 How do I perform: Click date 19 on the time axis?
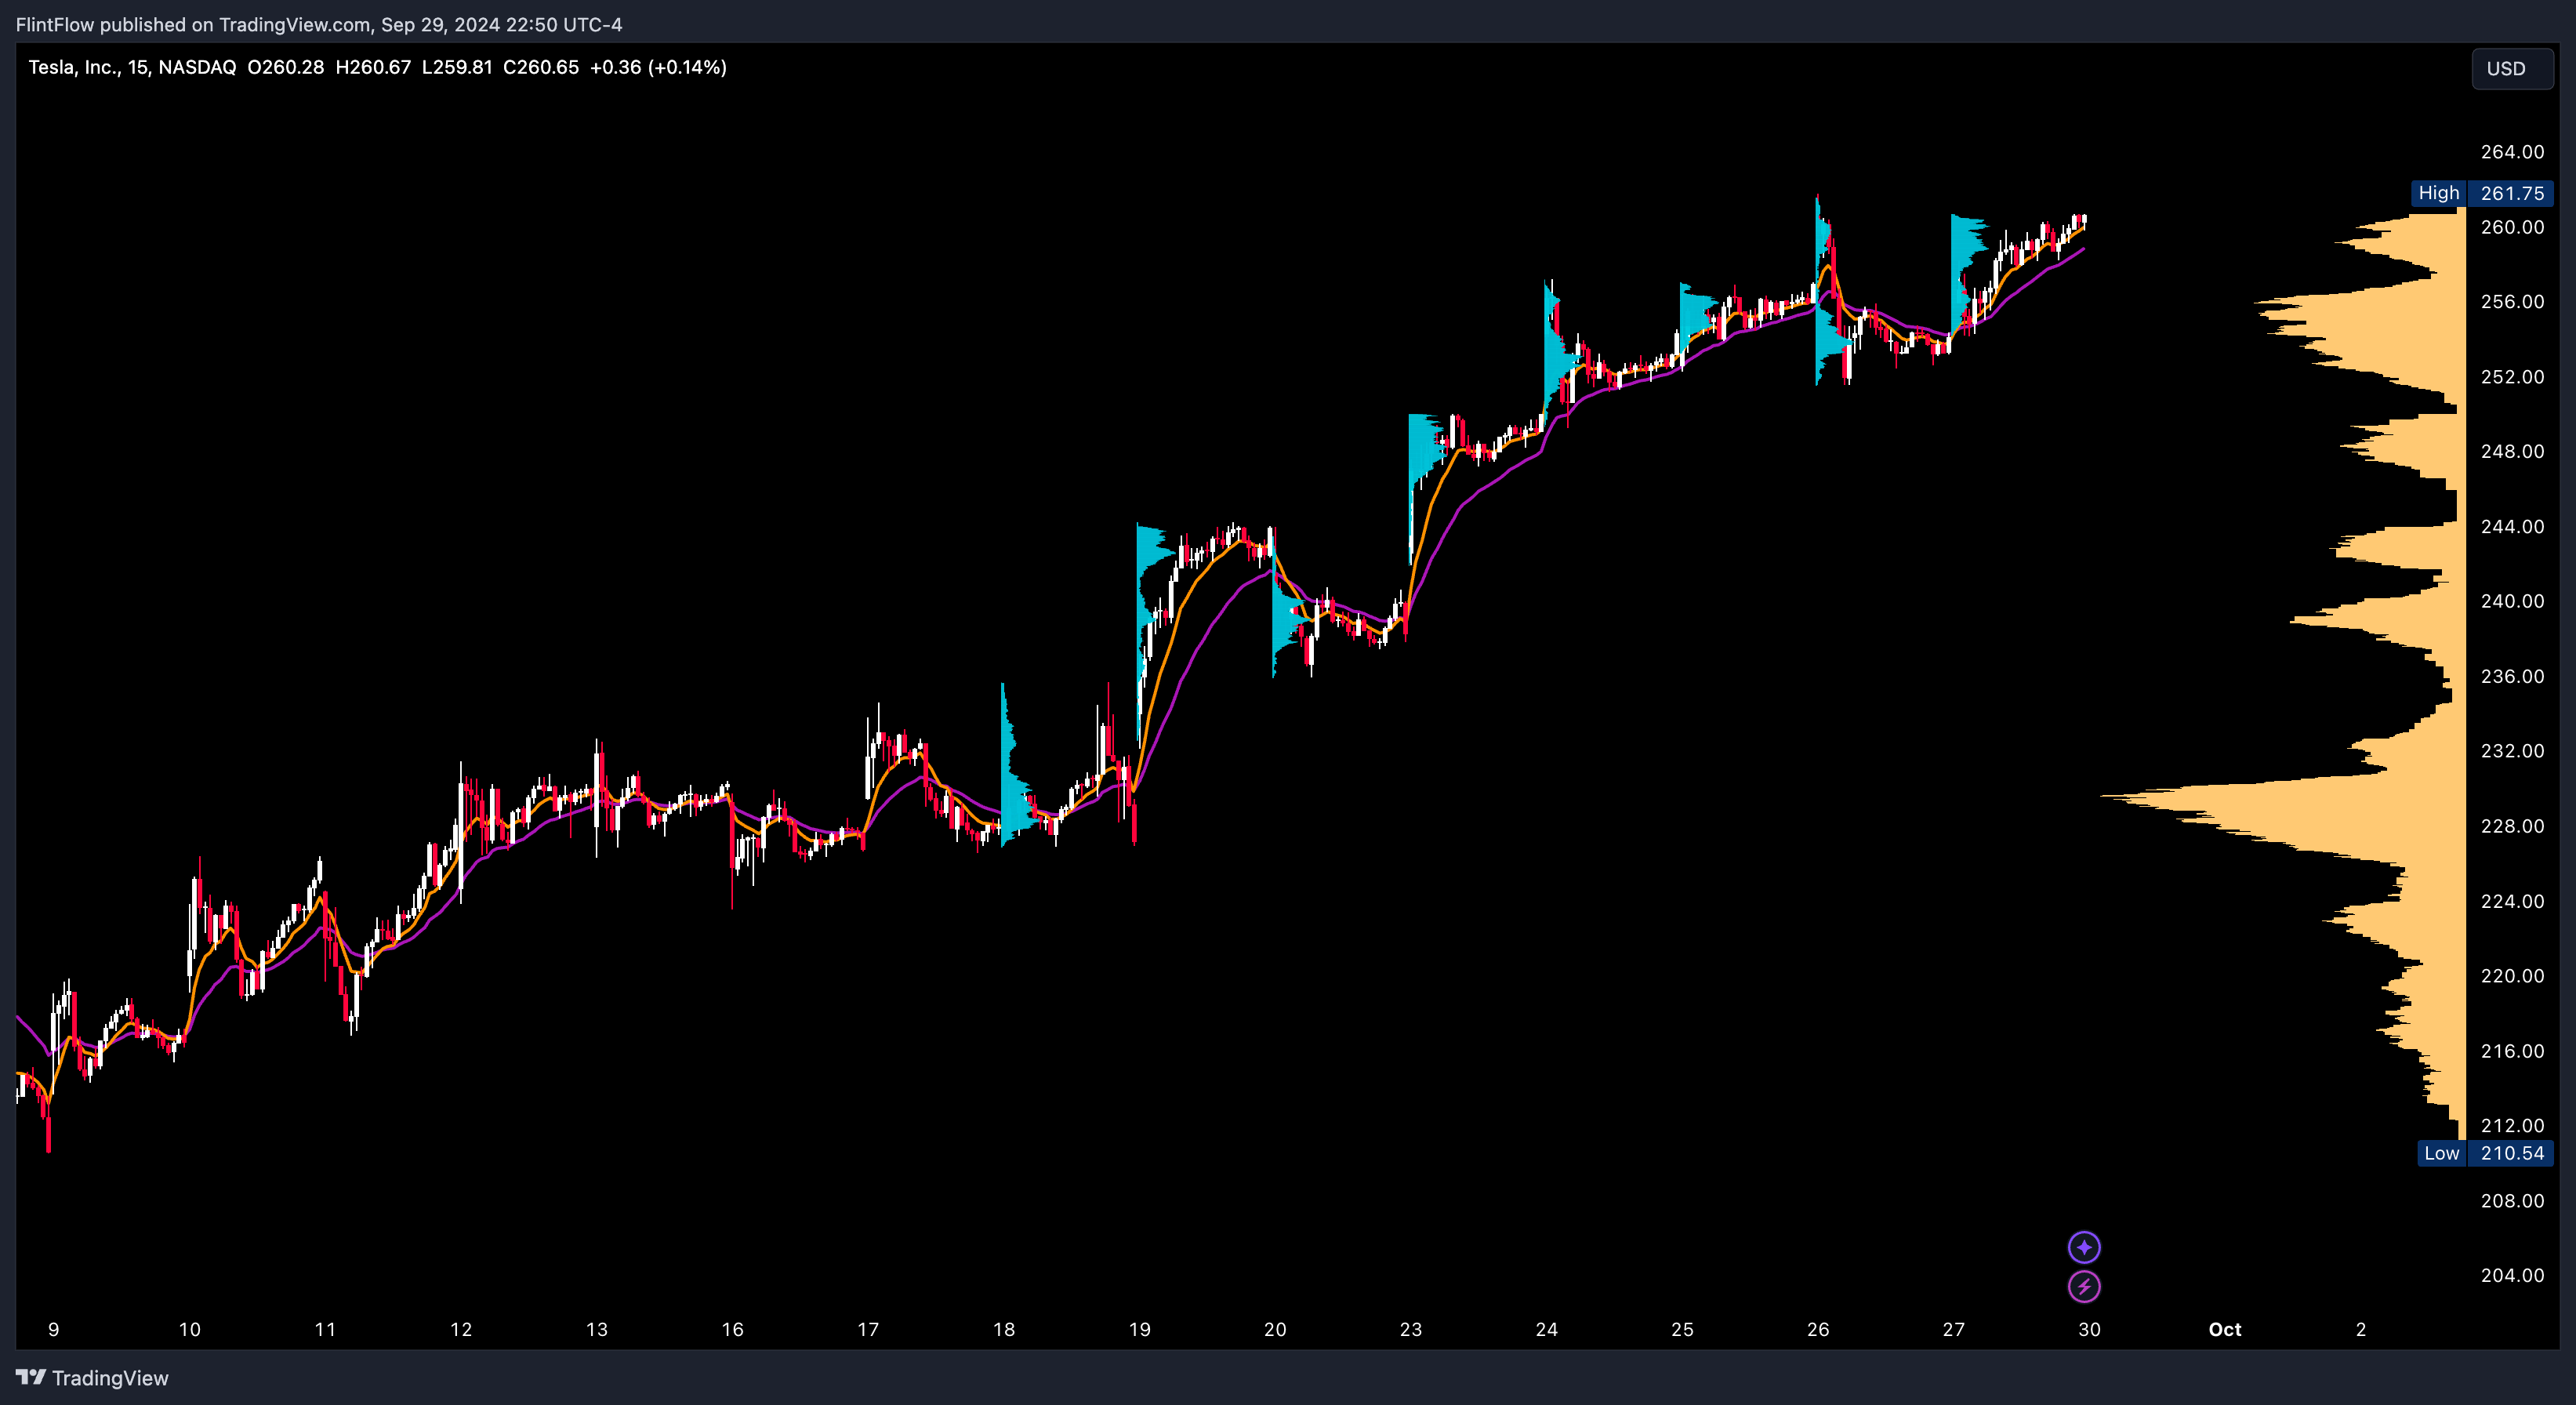[x=1140, y=1329]
